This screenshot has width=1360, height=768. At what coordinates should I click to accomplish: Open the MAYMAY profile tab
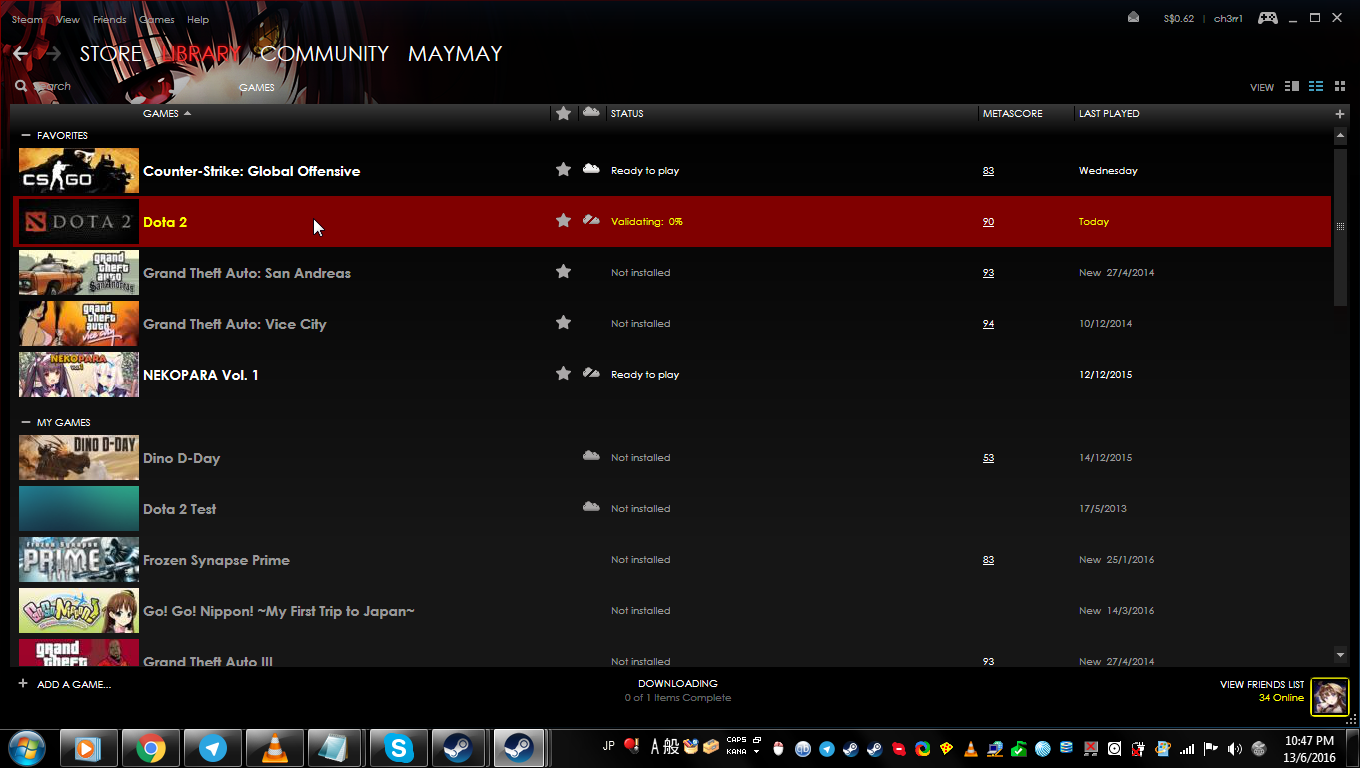coord(455,54)
